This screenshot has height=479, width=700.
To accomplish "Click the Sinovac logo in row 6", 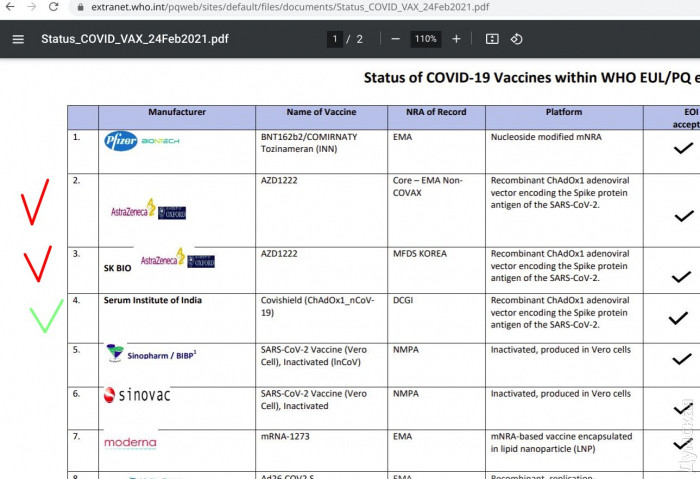I will pos(137,395).
